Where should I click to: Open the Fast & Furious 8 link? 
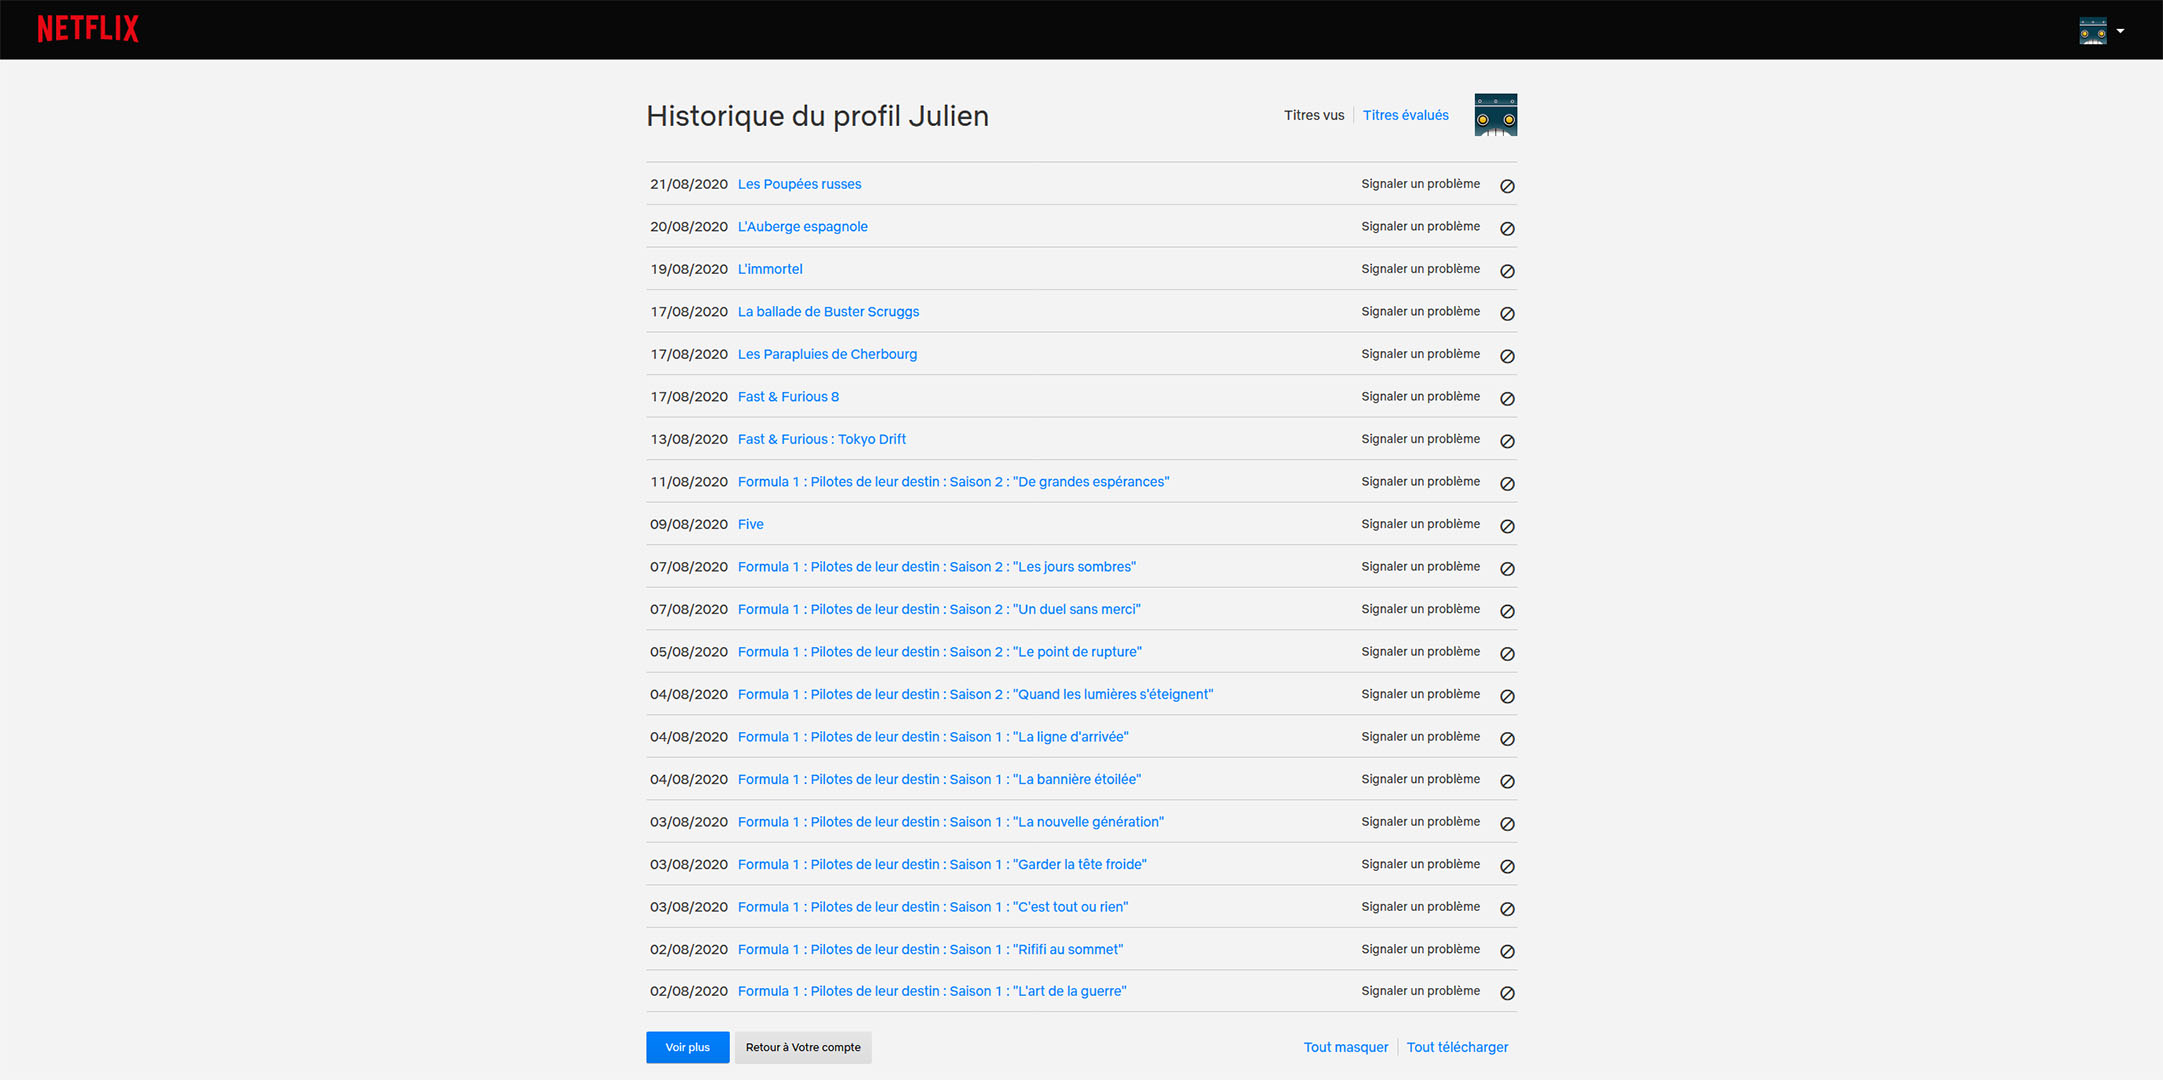(788, 397)
